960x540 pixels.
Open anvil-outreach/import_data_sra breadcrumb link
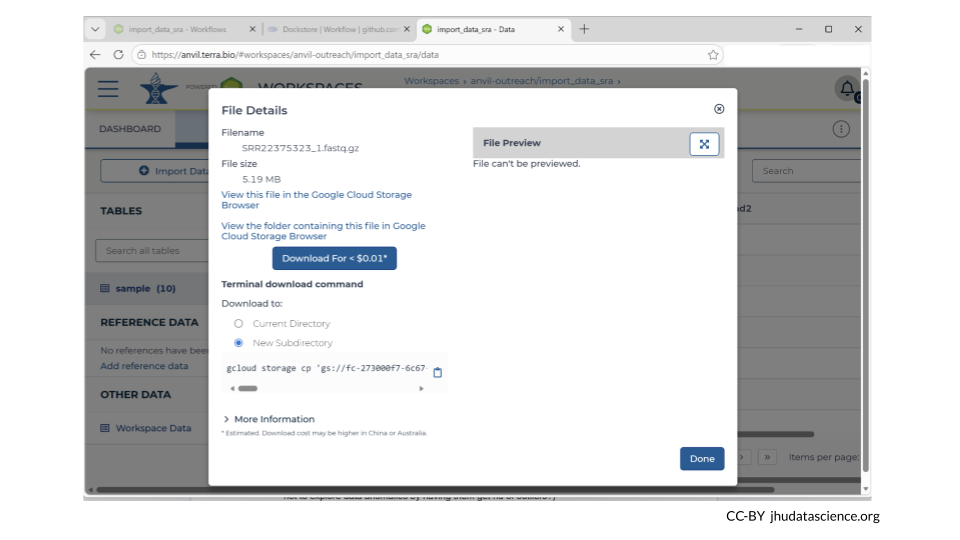coord(541,81)
